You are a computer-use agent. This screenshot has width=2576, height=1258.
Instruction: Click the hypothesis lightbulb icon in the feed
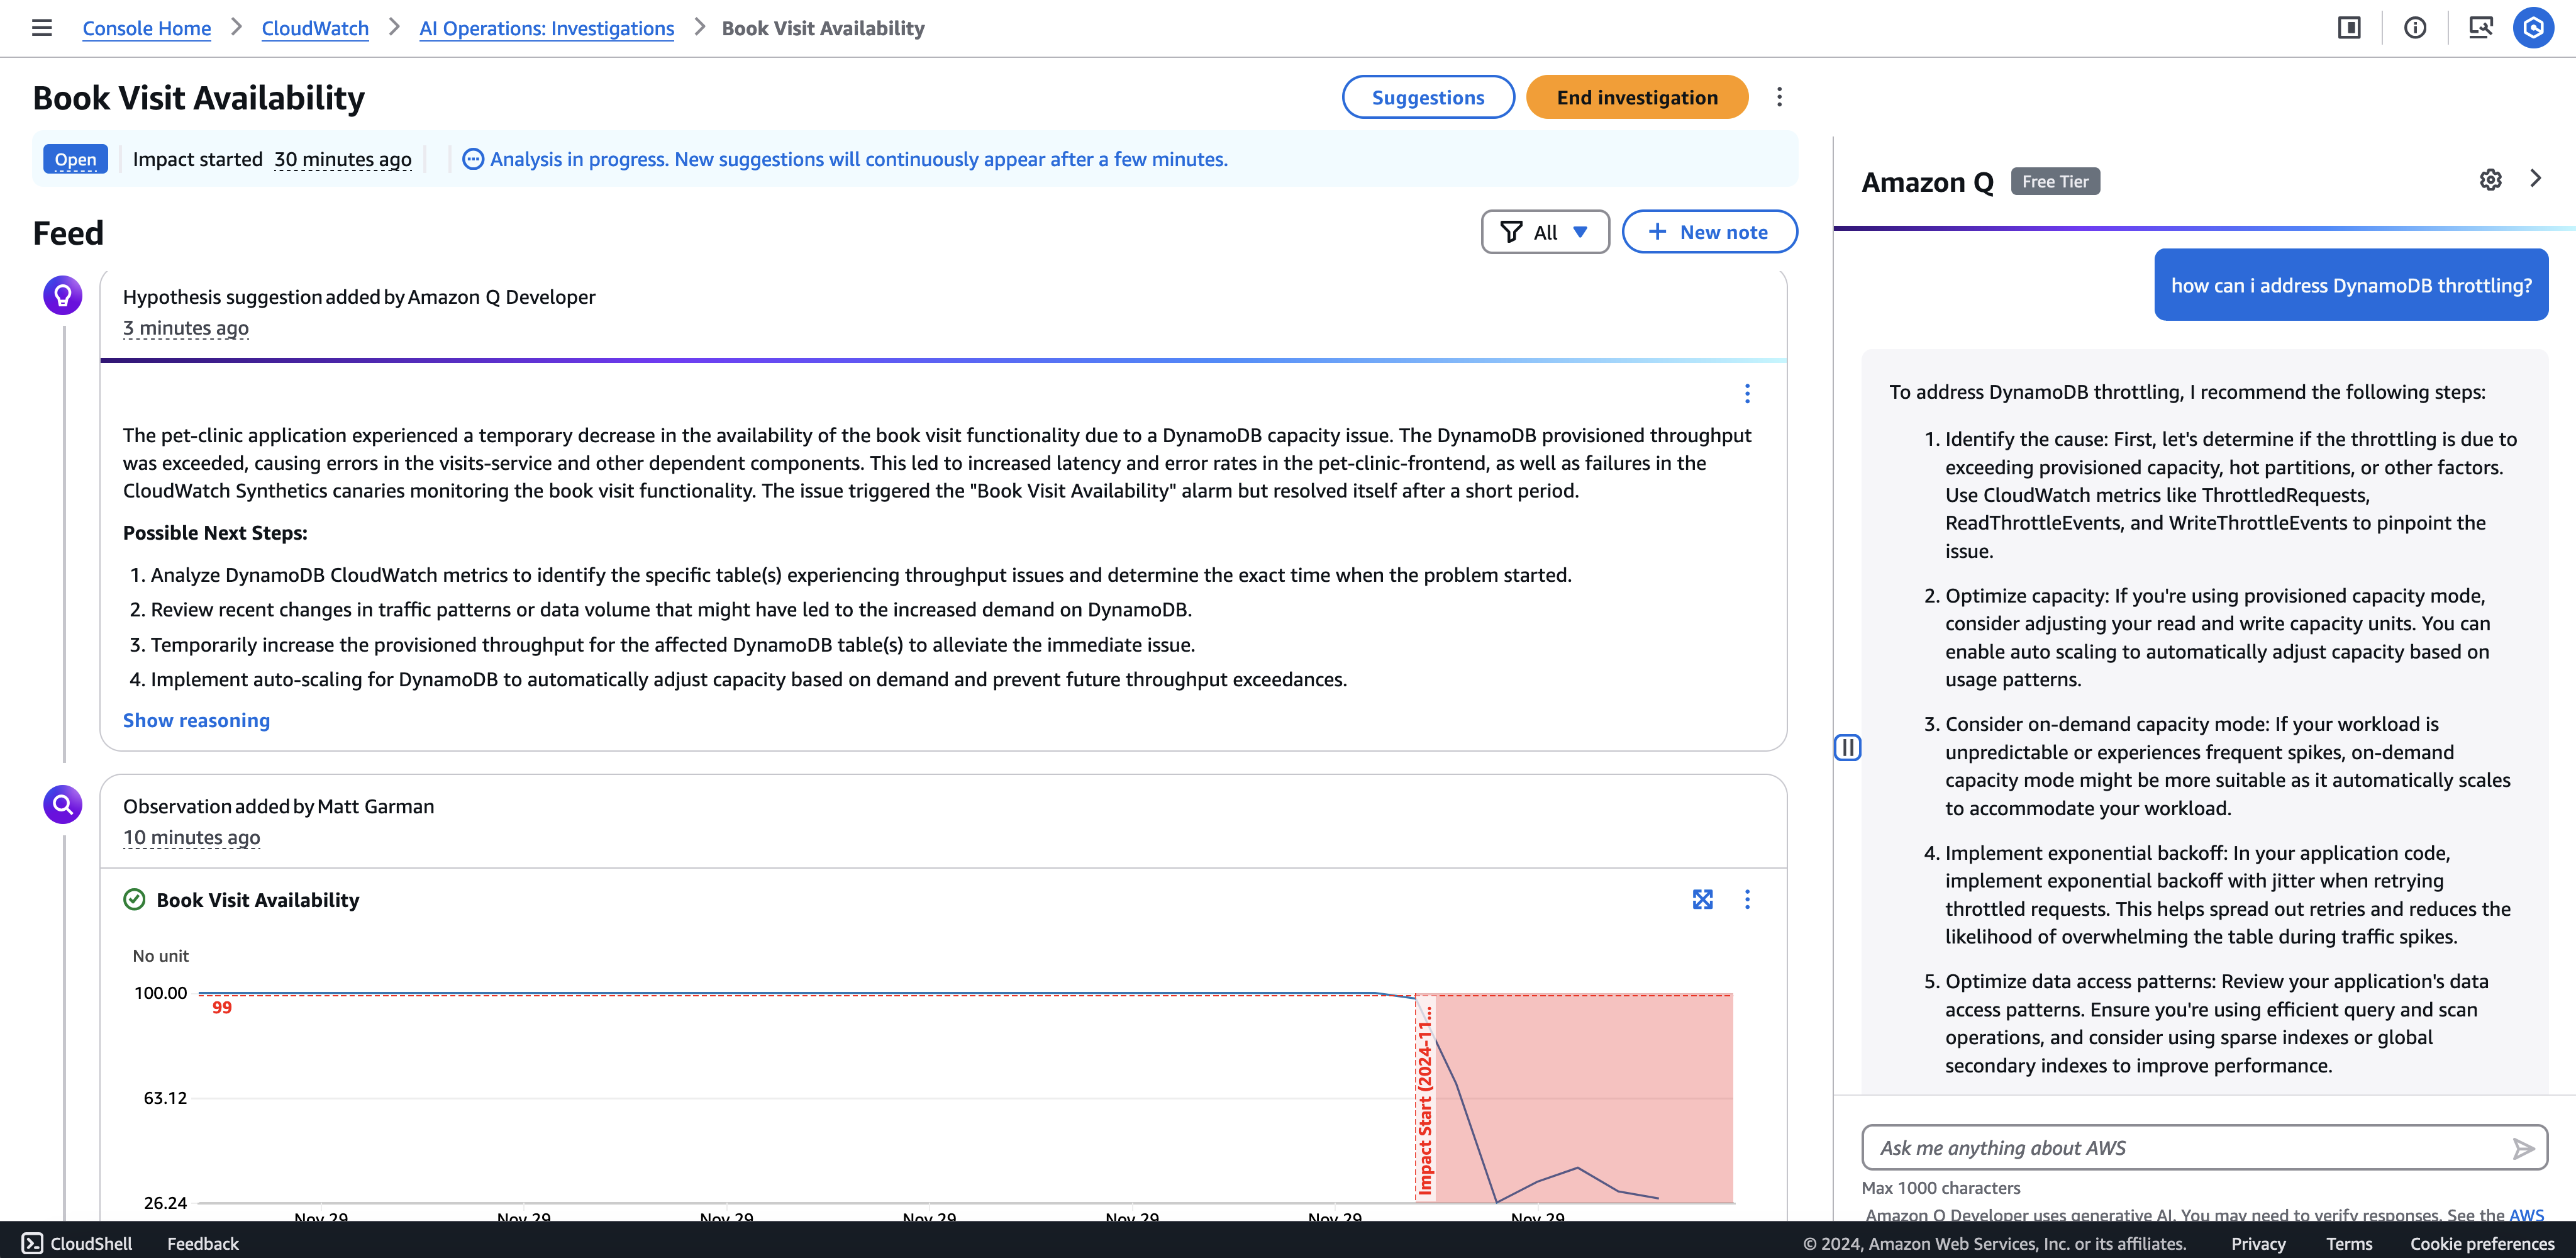[x=62, y=295]
